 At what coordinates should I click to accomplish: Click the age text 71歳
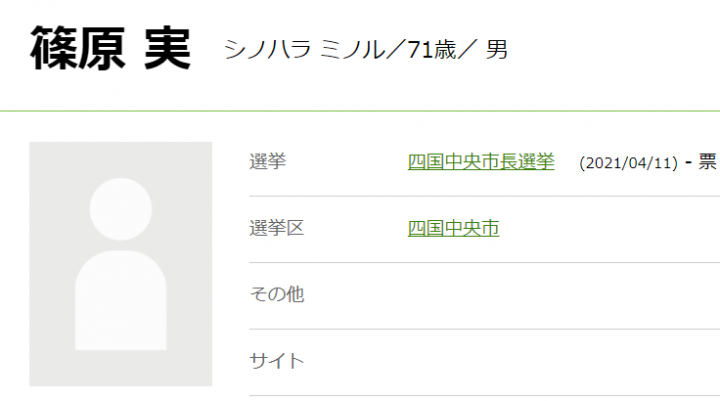tap(434, 49)
